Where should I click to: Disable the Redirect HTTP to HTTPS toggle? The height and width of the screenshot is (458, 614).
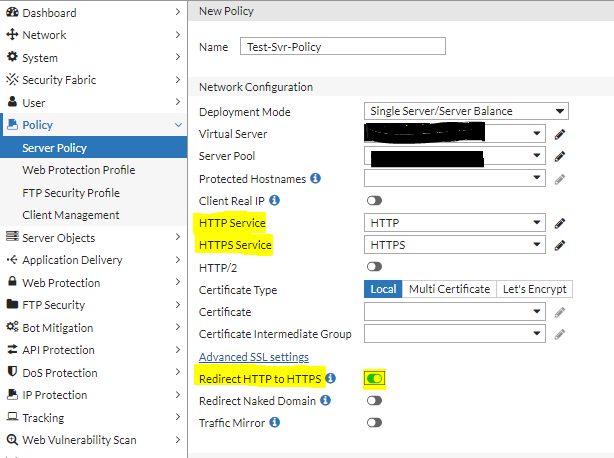(376, 378)
